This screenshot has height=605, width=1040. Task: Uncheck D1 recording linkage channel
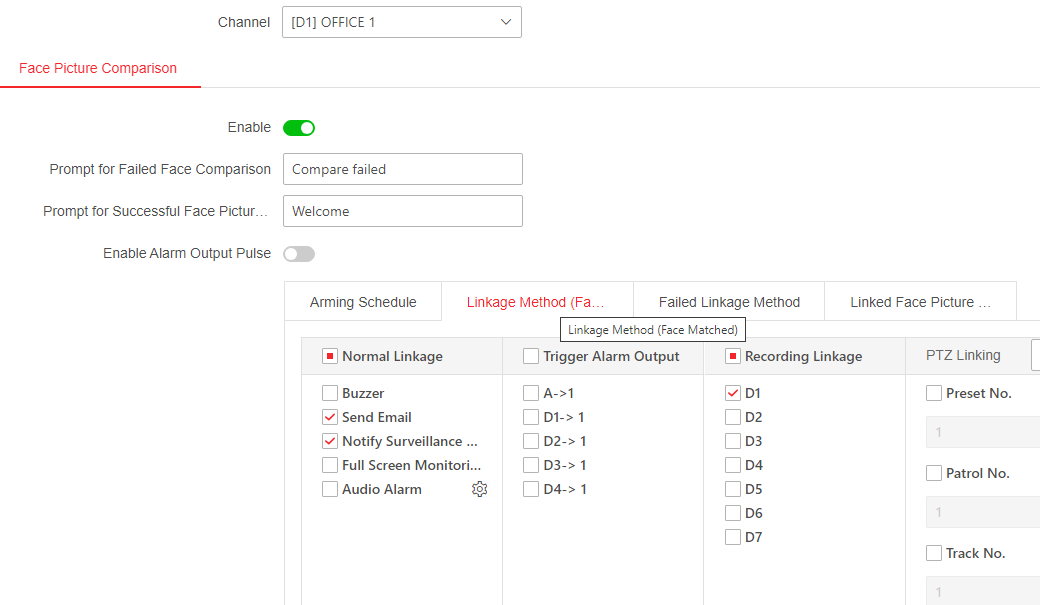point(733,393)
